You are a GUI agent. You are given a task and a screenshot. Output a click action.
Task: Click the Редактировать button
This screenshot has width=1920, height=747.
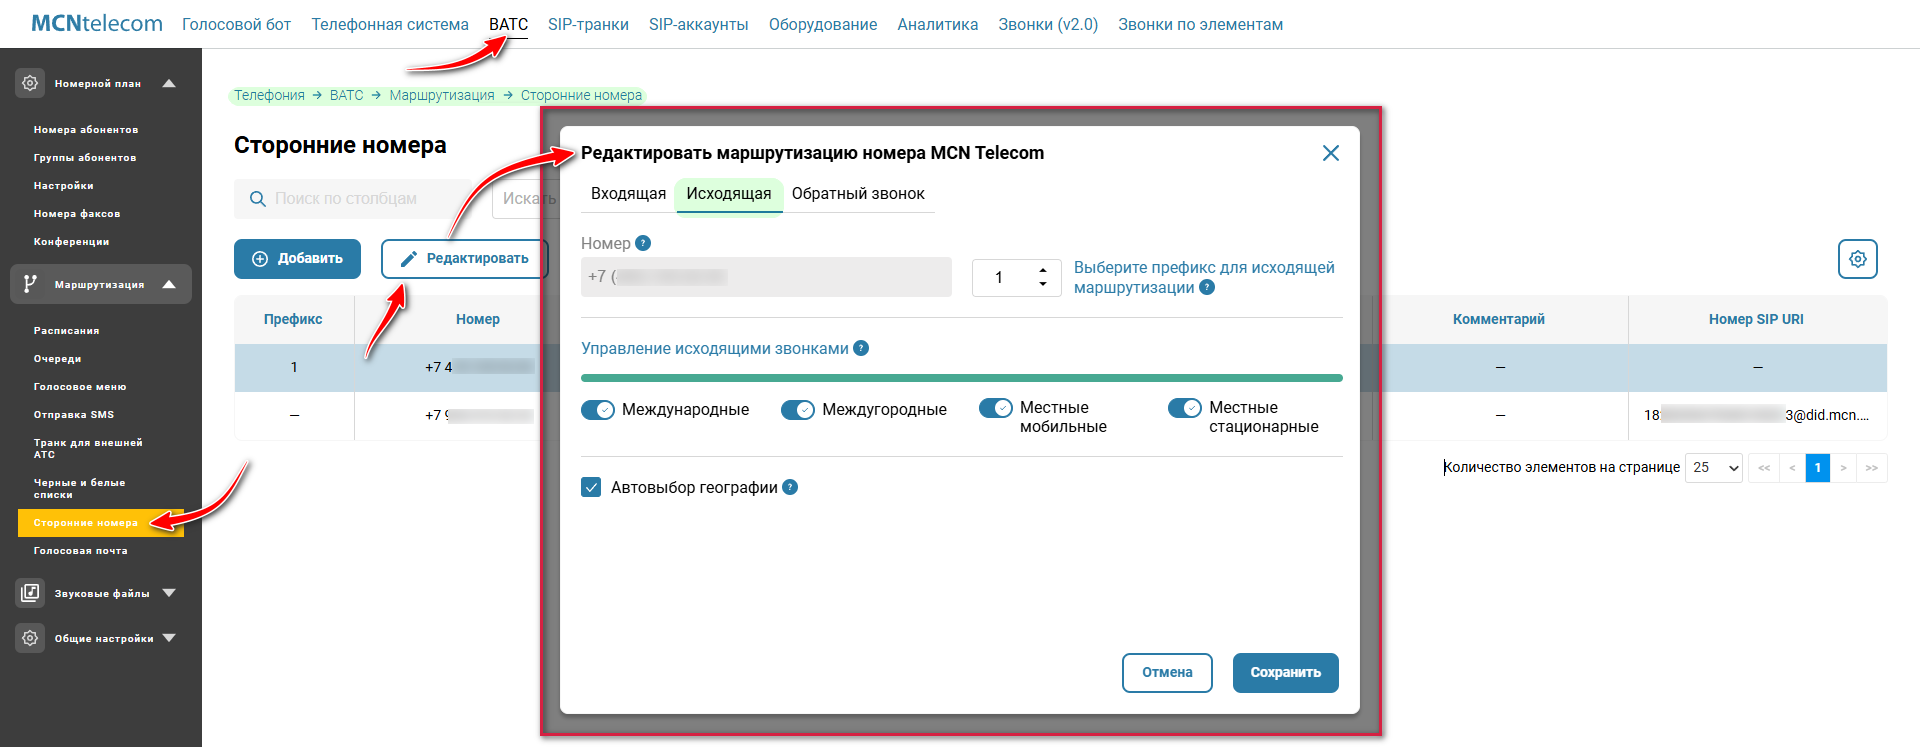[x=465, y=259]
